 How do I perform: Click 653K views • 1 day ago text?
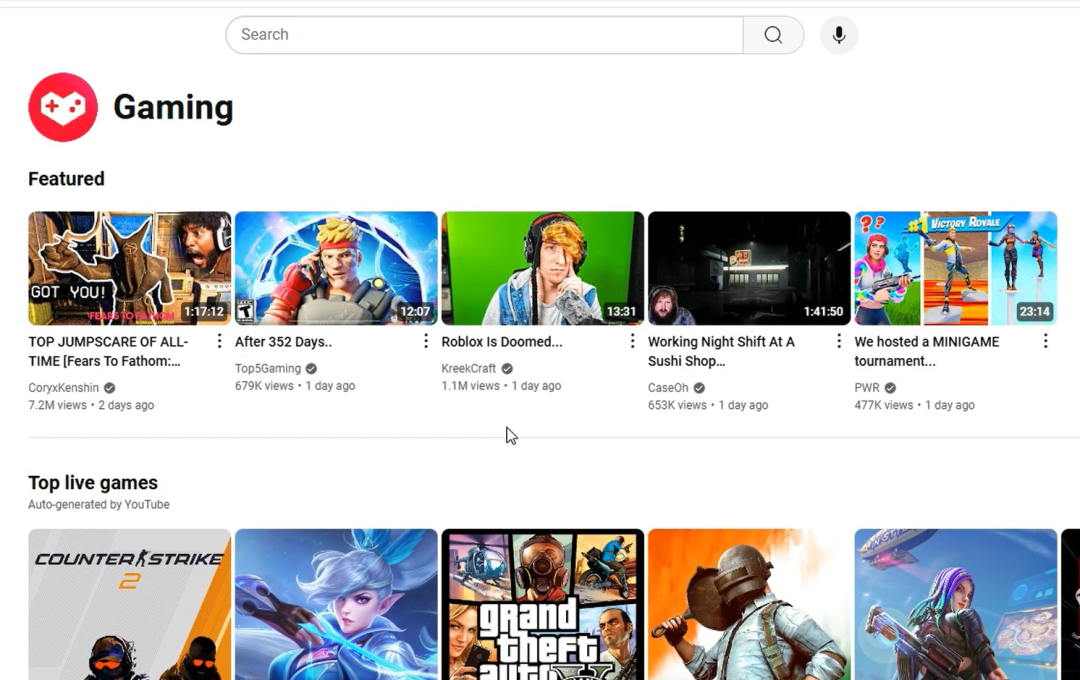point(708,405)
